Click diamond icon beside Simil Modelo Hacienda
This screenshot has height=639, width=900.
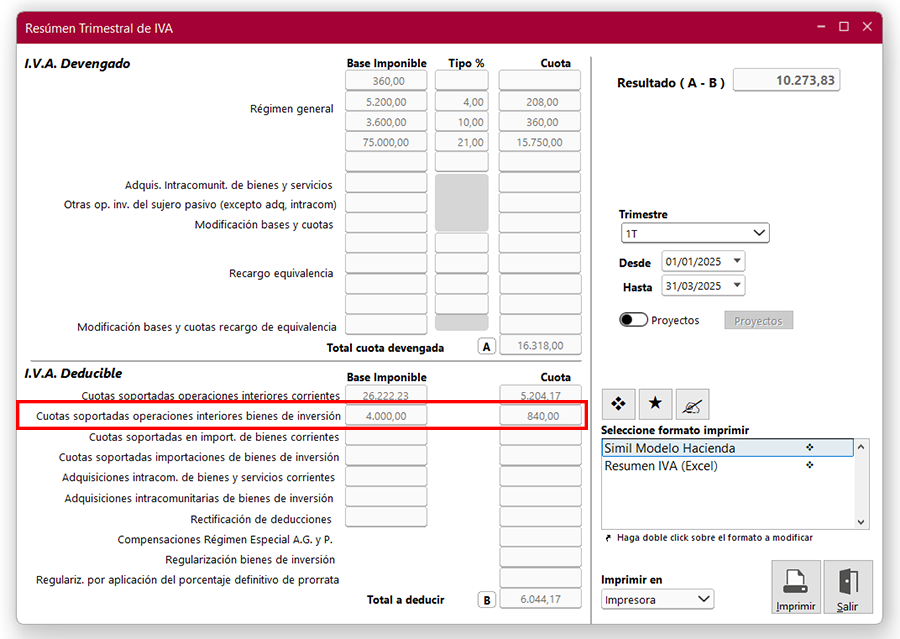coord(810,448)
